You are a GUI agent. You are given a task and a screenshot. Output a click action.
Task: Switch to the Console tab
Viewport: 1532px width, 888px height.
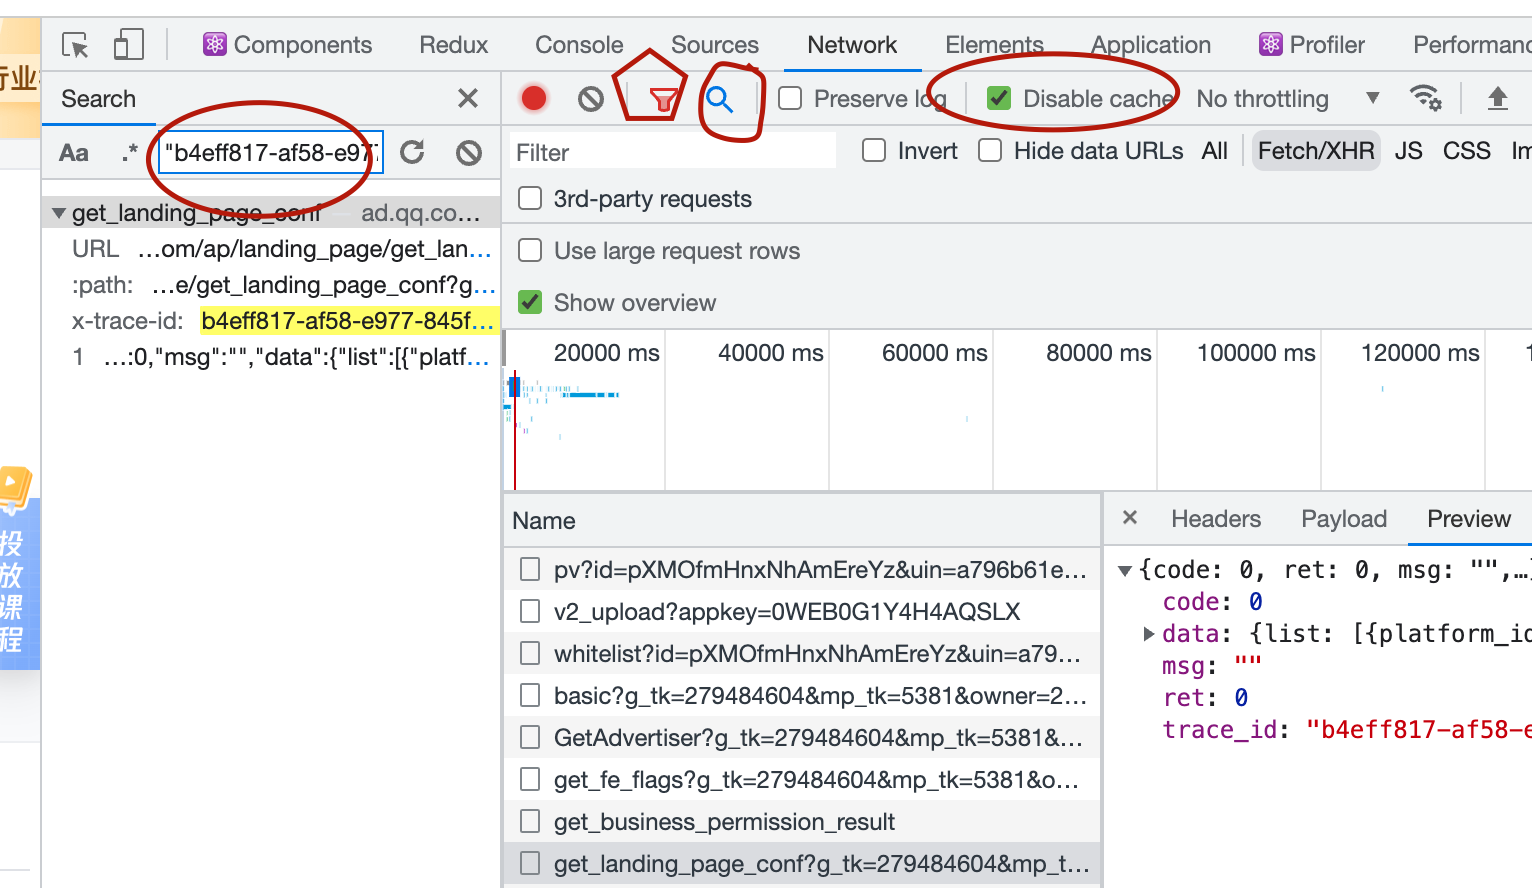[579, 45]
